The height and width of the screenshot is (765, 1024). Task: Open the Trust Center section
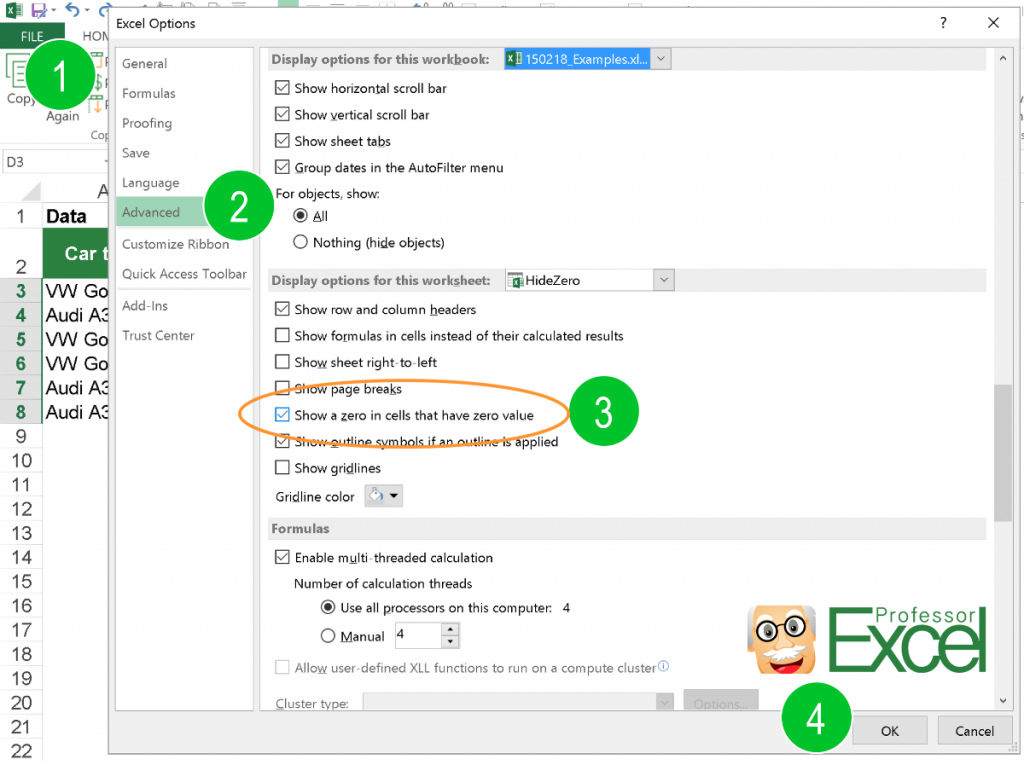click(157, 335)
